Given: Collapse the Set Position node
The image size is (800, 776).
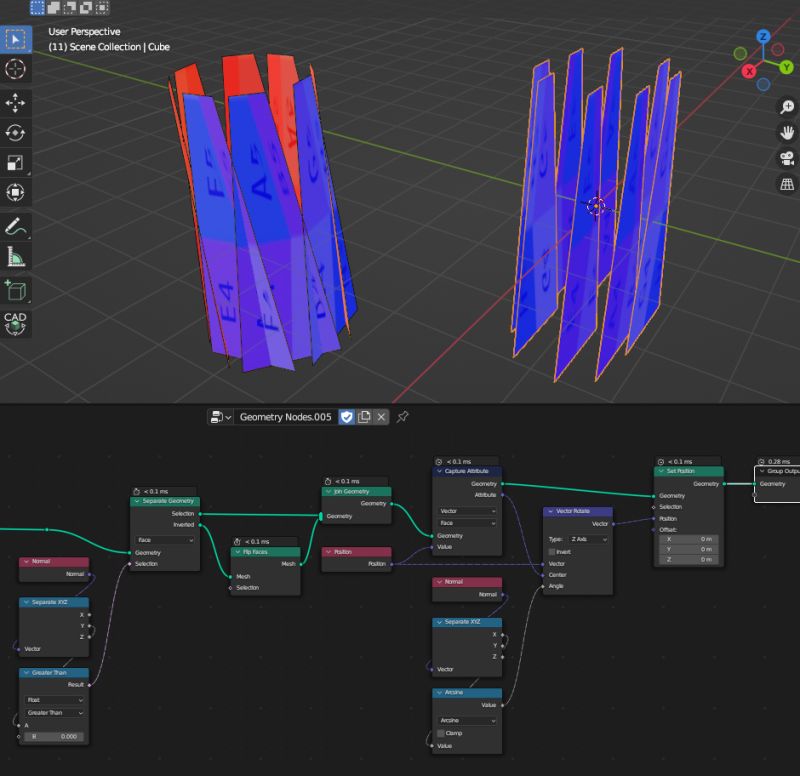Looking at the screenshot, I should [661, 471].
